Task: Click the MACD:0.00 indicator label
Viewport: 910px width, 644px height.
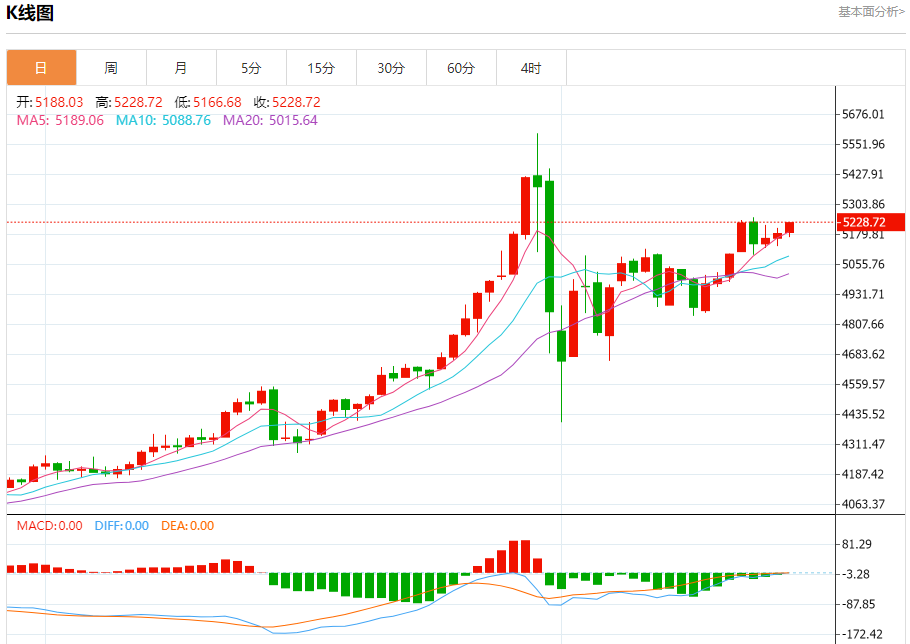Action: click(x=49, y=526)
